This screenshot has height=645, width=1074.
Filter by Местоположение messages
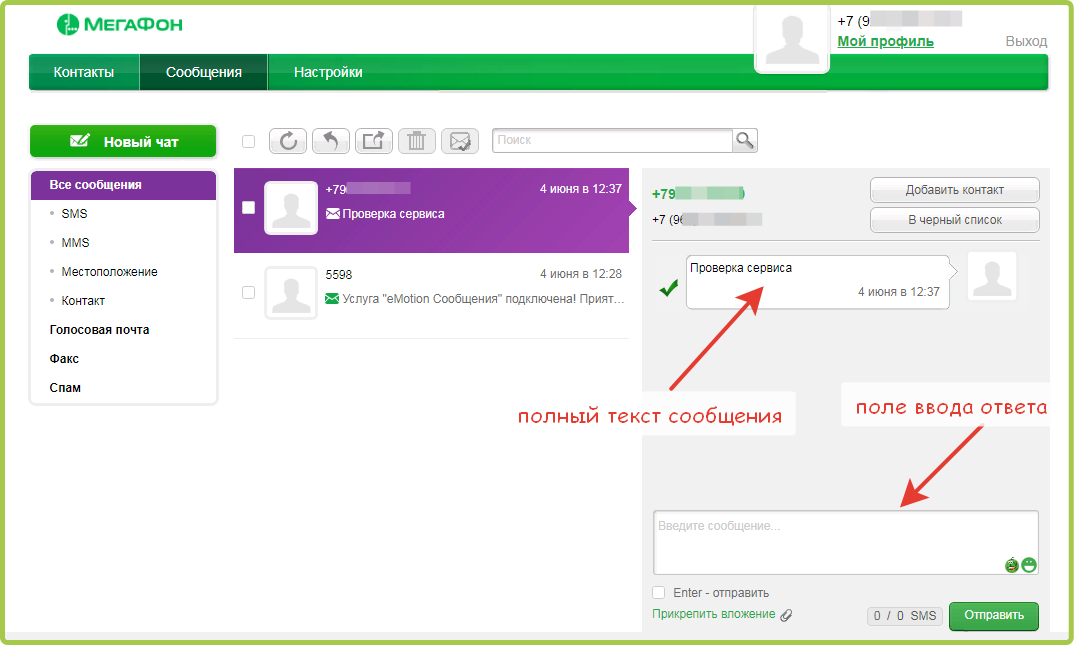point(109,272)
